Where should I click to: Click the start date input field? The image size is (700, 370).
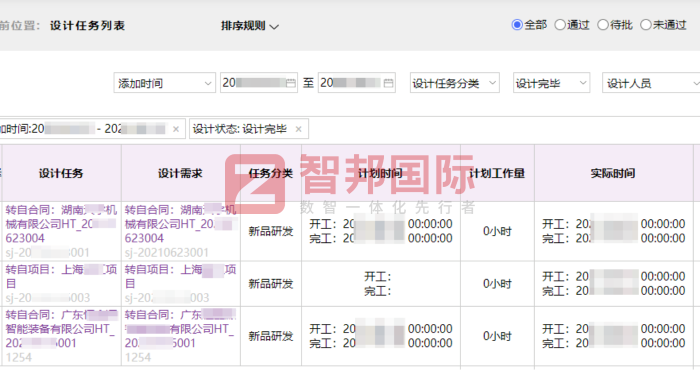point(258,83)
